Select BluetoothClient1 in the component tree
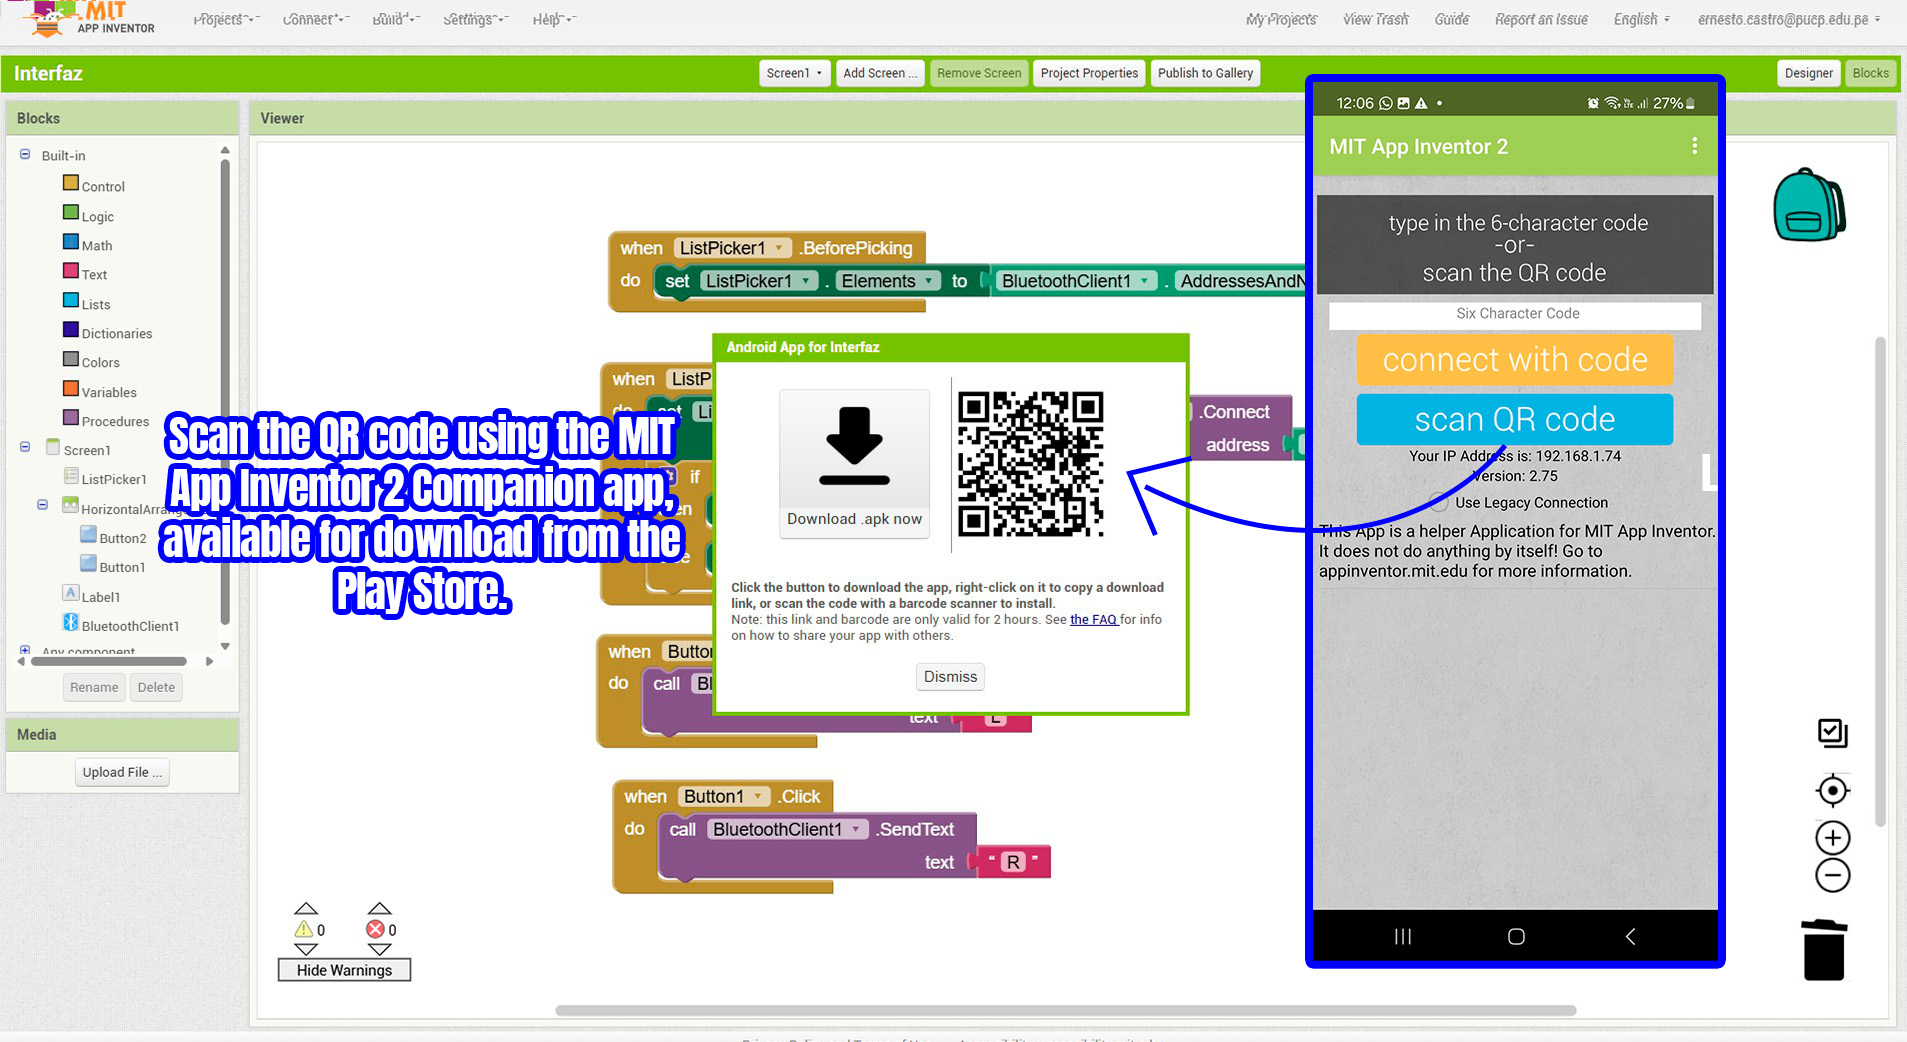 click(121, 625)
